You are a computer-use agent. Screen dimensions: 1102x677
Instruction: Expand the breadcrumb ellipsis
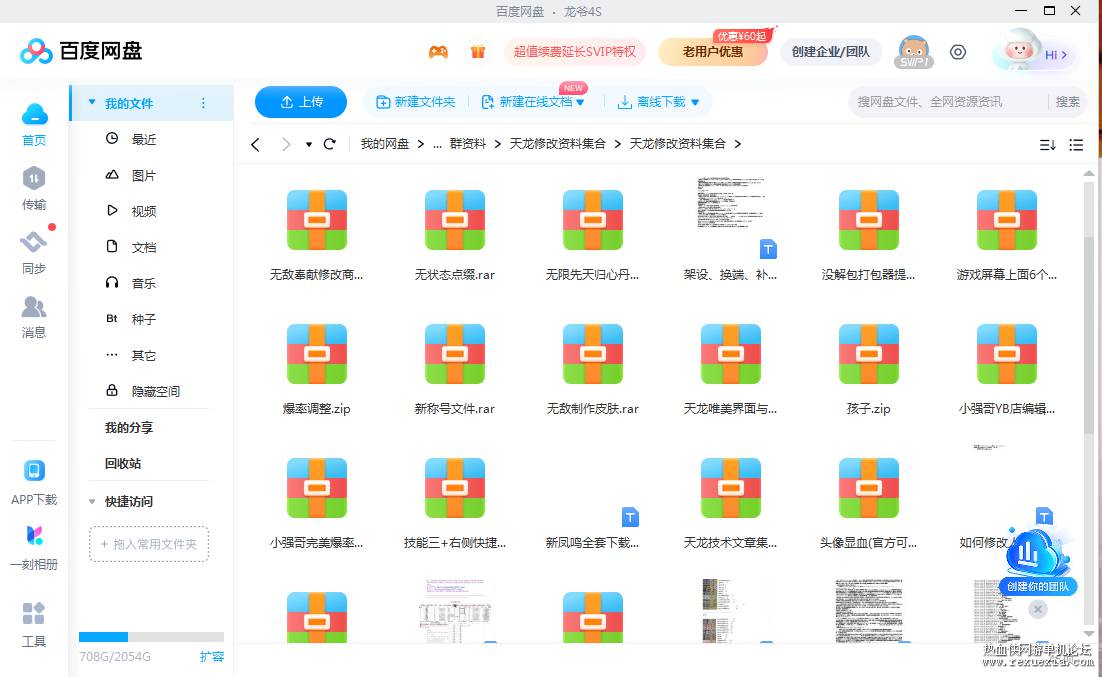coord(436,144)
